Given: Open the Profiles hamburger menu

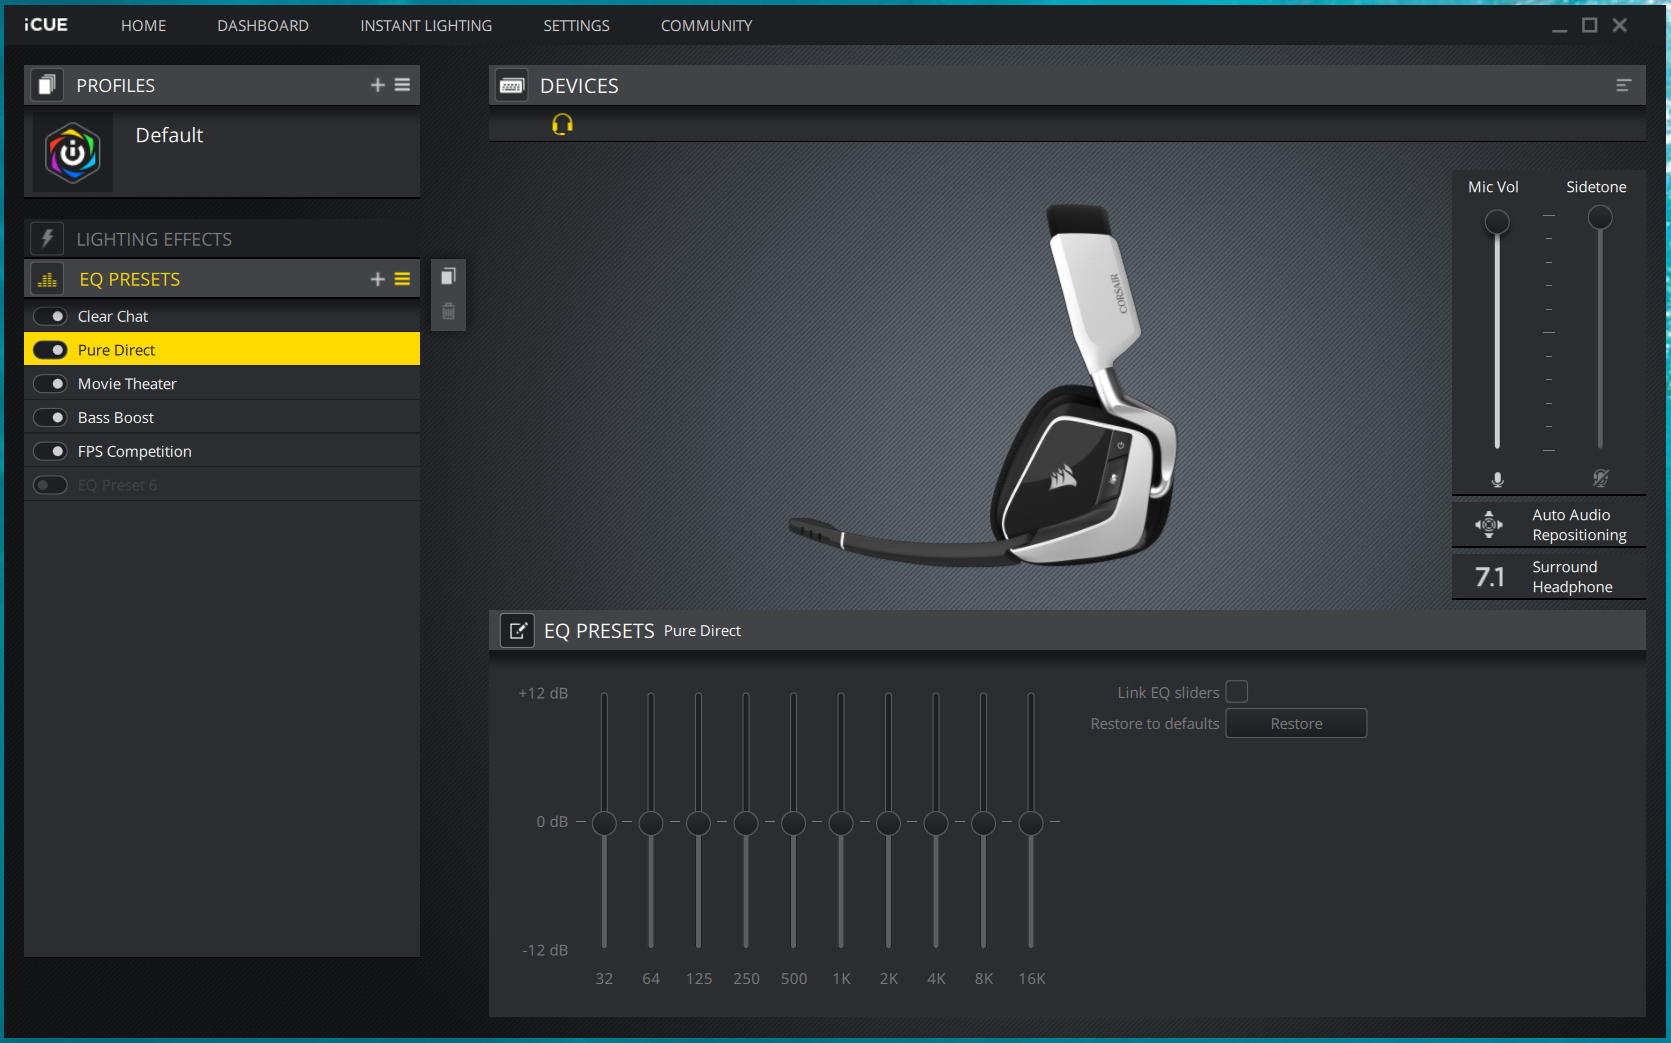Looking at the screenshot, I should tap(402, 85).
